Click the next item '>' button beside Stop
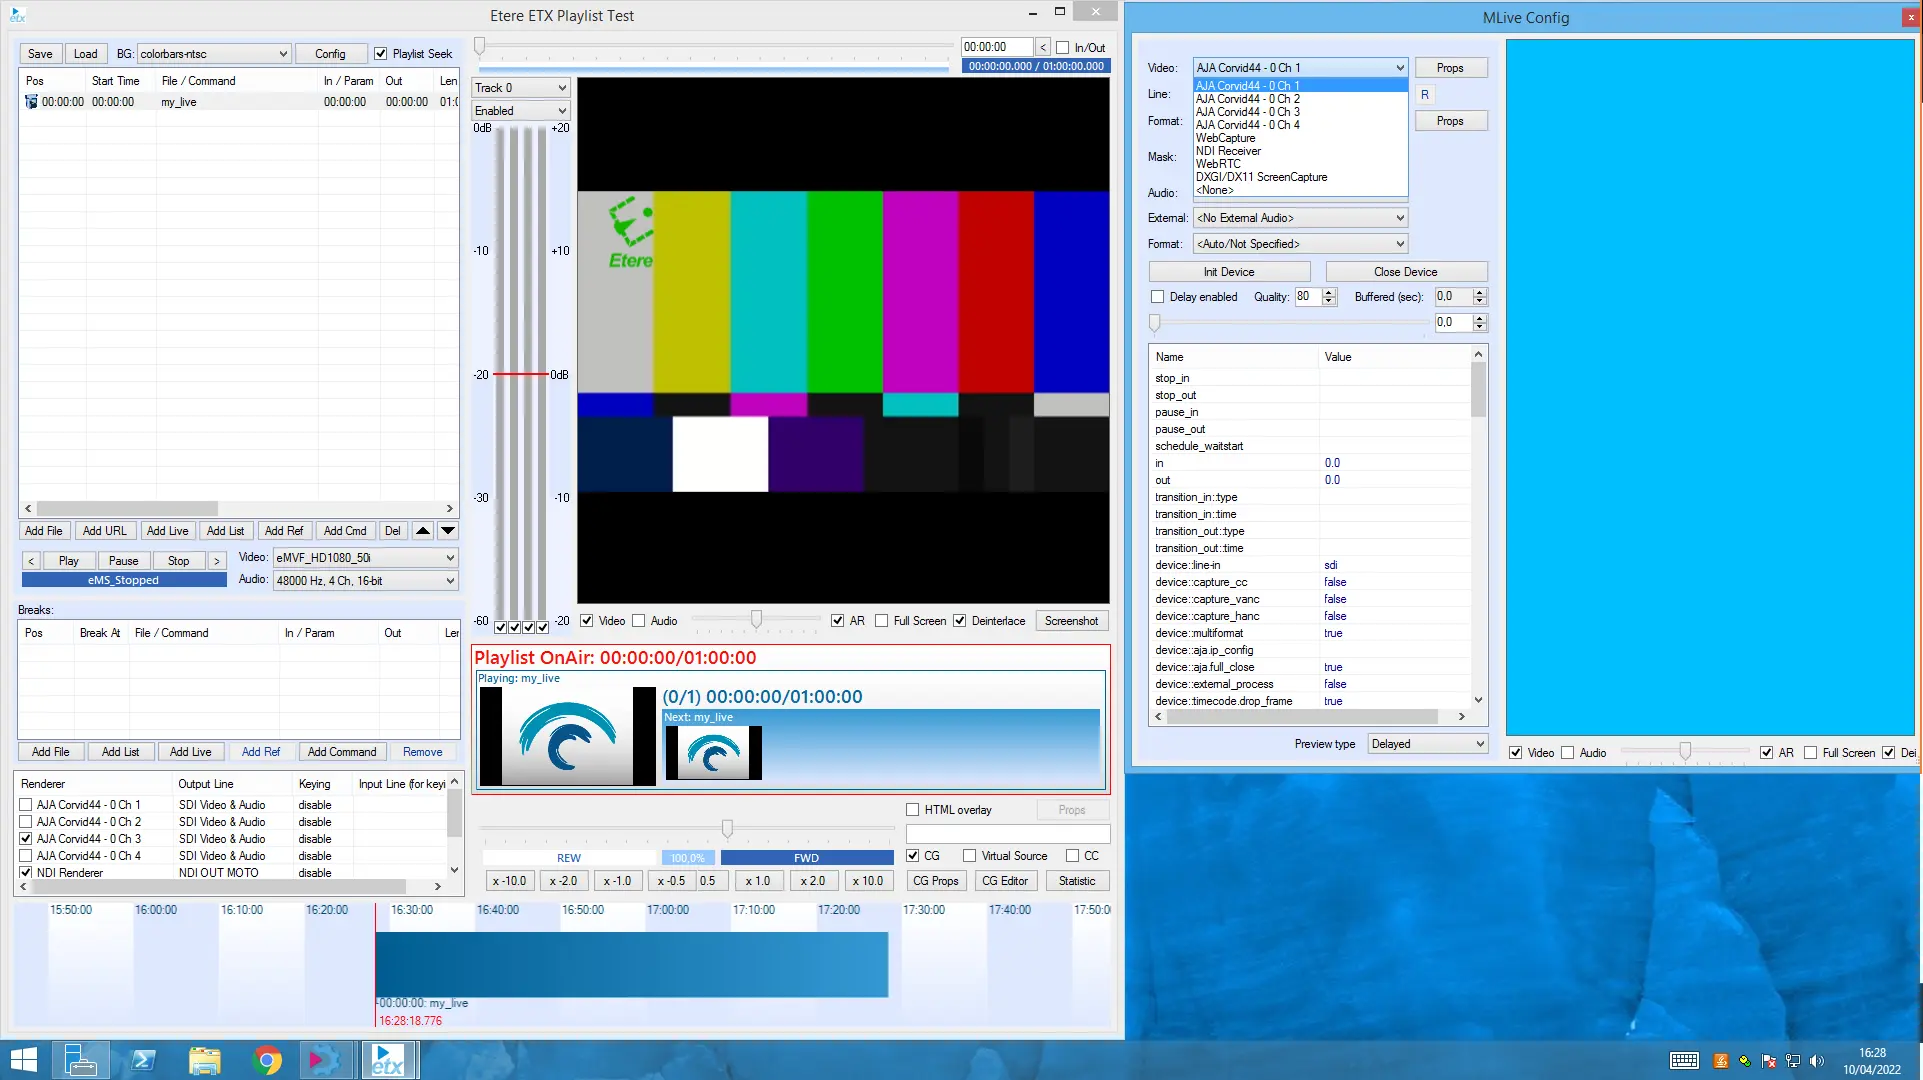 tap(216, 561)
